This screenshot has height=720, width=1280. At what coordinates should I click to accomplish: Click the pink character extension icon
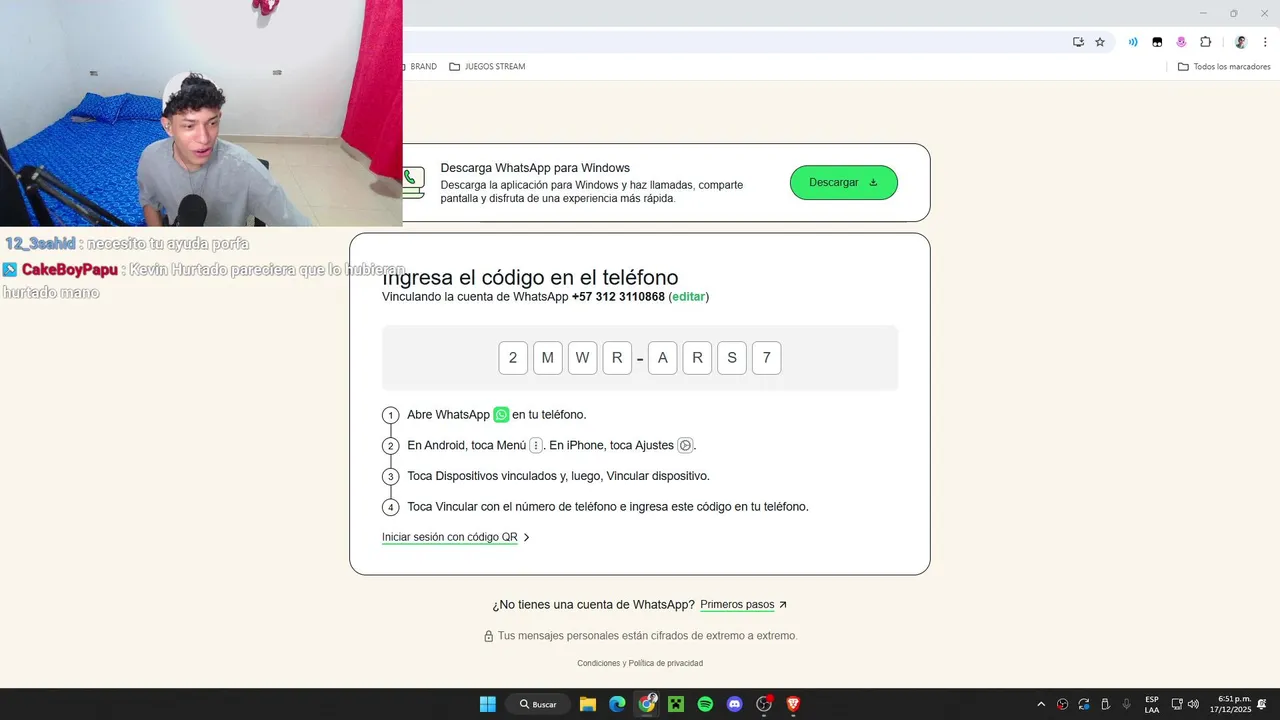tap(1181, 42)
